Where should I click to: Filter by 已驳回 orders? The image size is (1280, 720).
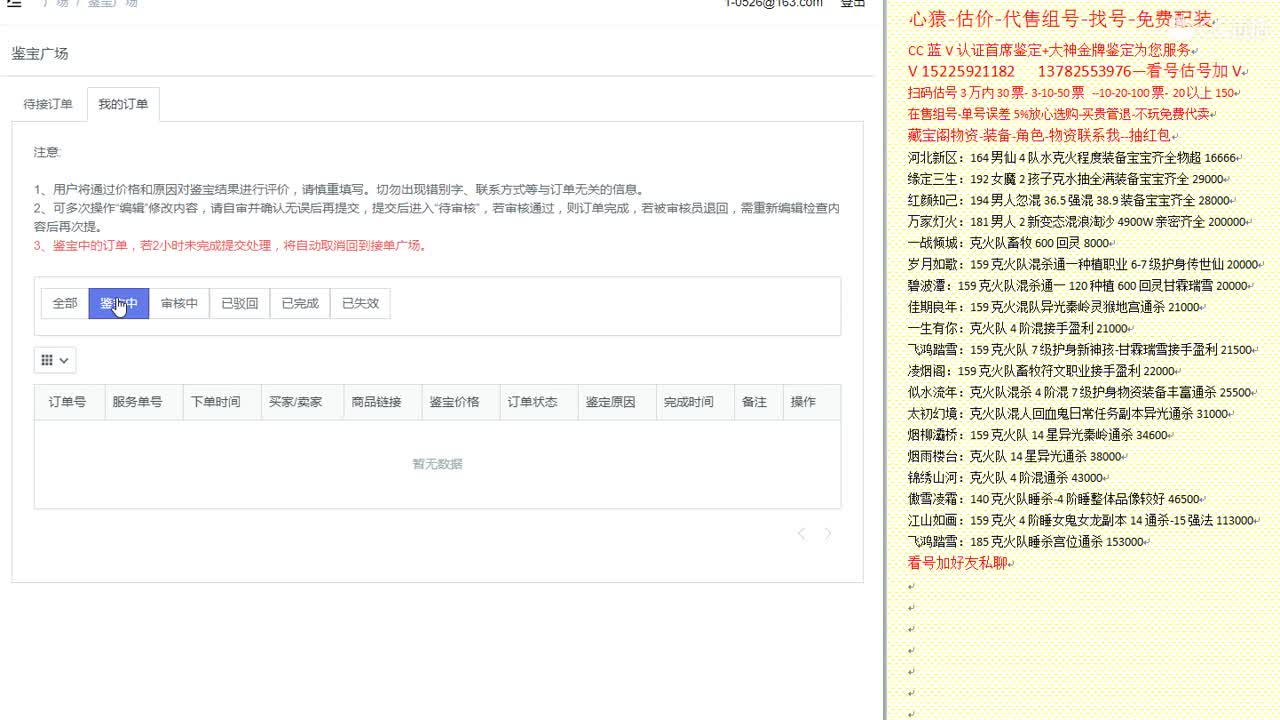tap(240, 303)
